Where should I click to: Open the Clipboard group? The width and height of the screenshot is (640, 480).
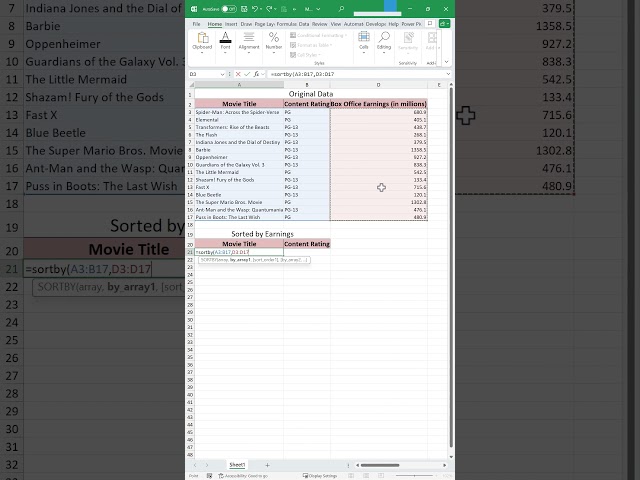[202, 42]
